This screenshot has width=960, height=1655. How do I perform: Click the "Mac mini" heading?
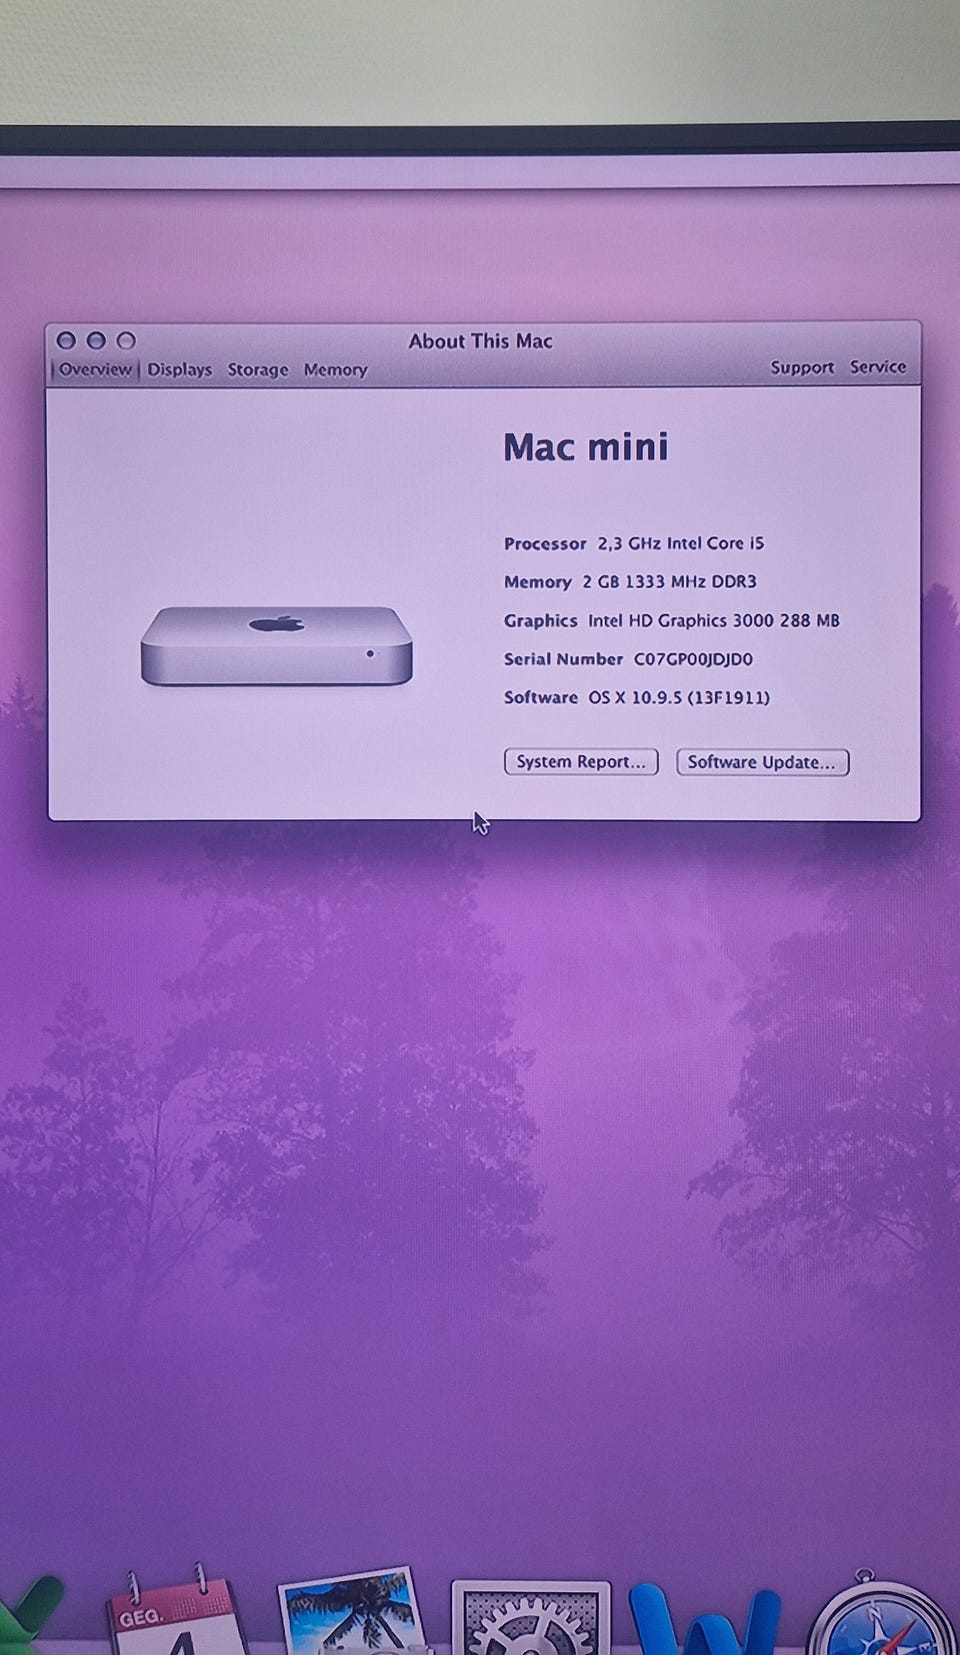tap(586, 447)
